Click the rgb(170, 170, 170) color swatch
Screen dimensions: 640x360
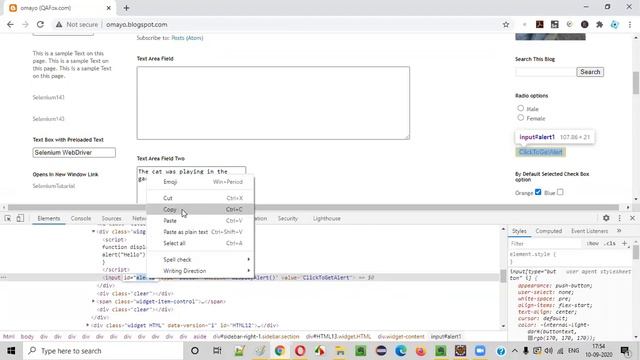point(530,338)
